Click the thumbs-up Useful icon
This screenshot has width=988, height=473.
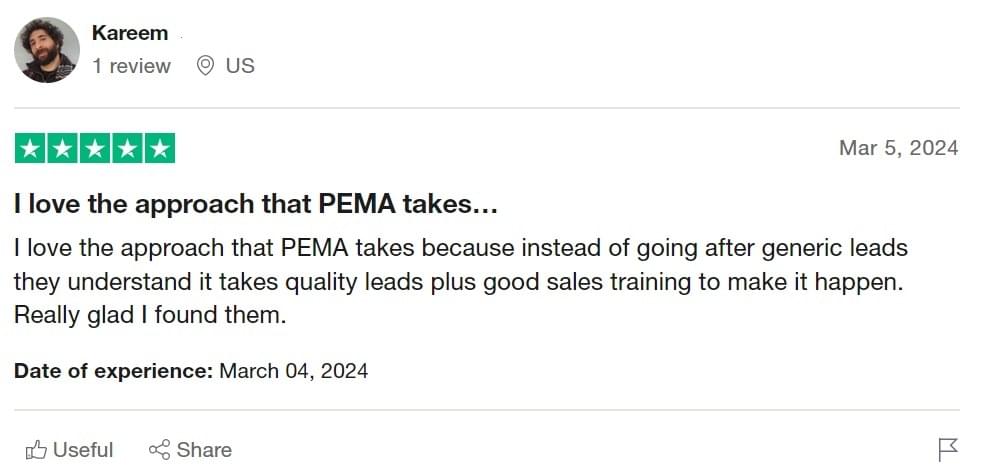pyautogui.click(x=37, y=450)
